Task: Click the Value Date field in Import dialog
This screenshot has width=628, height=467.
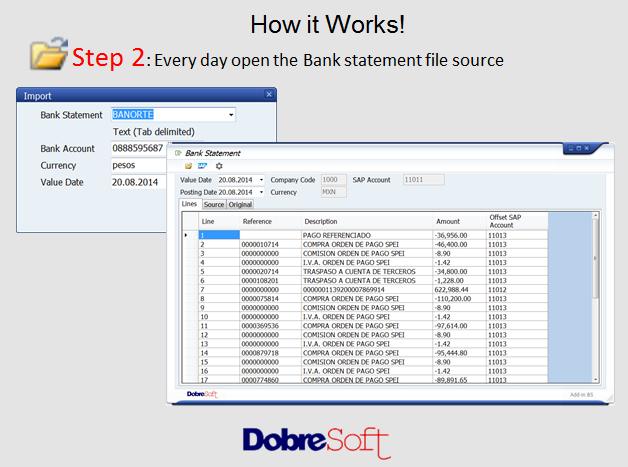Action: [139, 182]
